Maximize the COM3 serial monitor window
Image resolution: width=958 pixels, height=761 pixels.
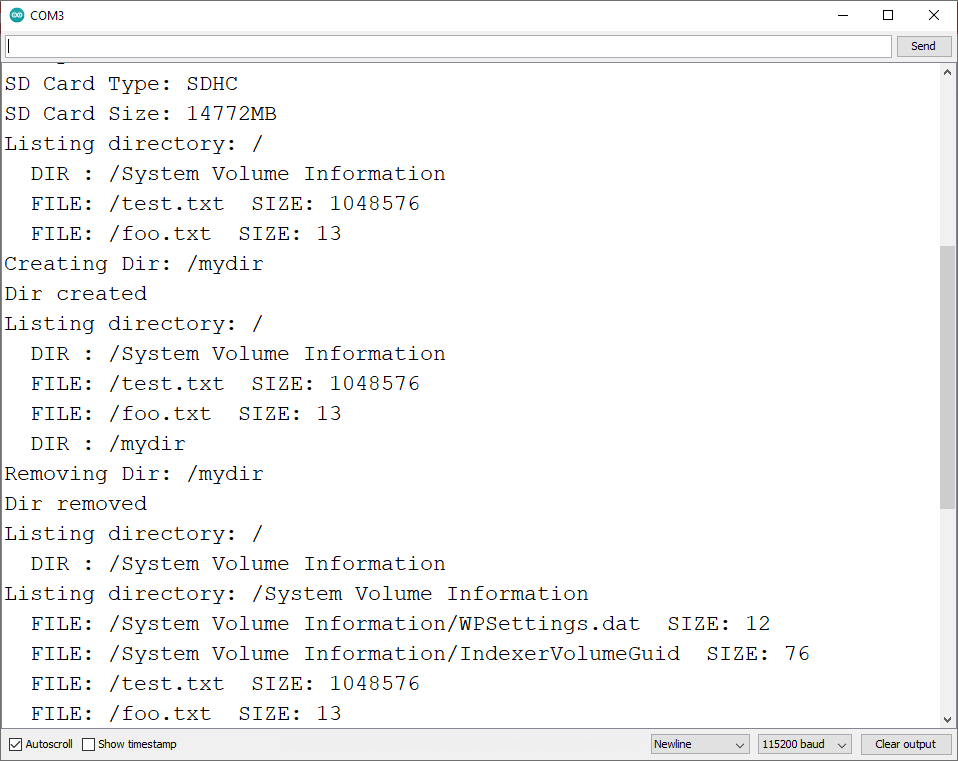point(888,15)
